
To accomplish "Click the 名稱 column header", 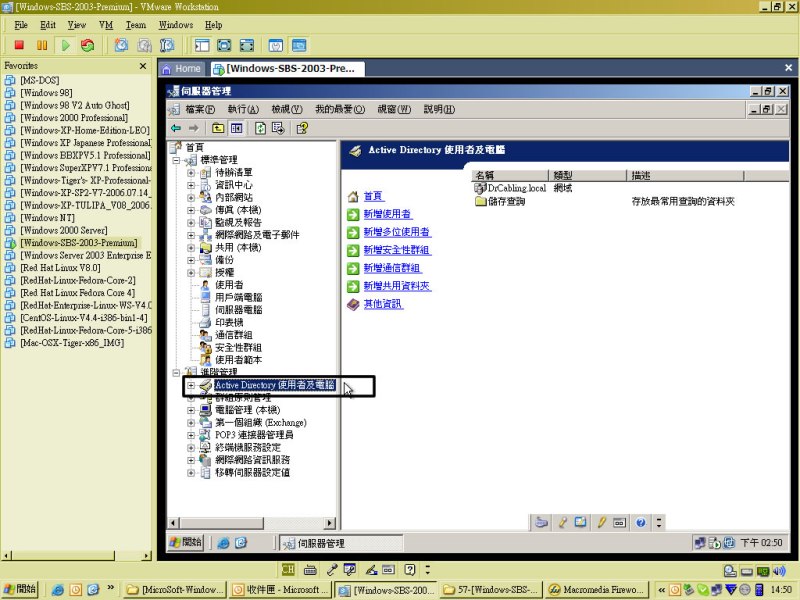I will (510, 176).
